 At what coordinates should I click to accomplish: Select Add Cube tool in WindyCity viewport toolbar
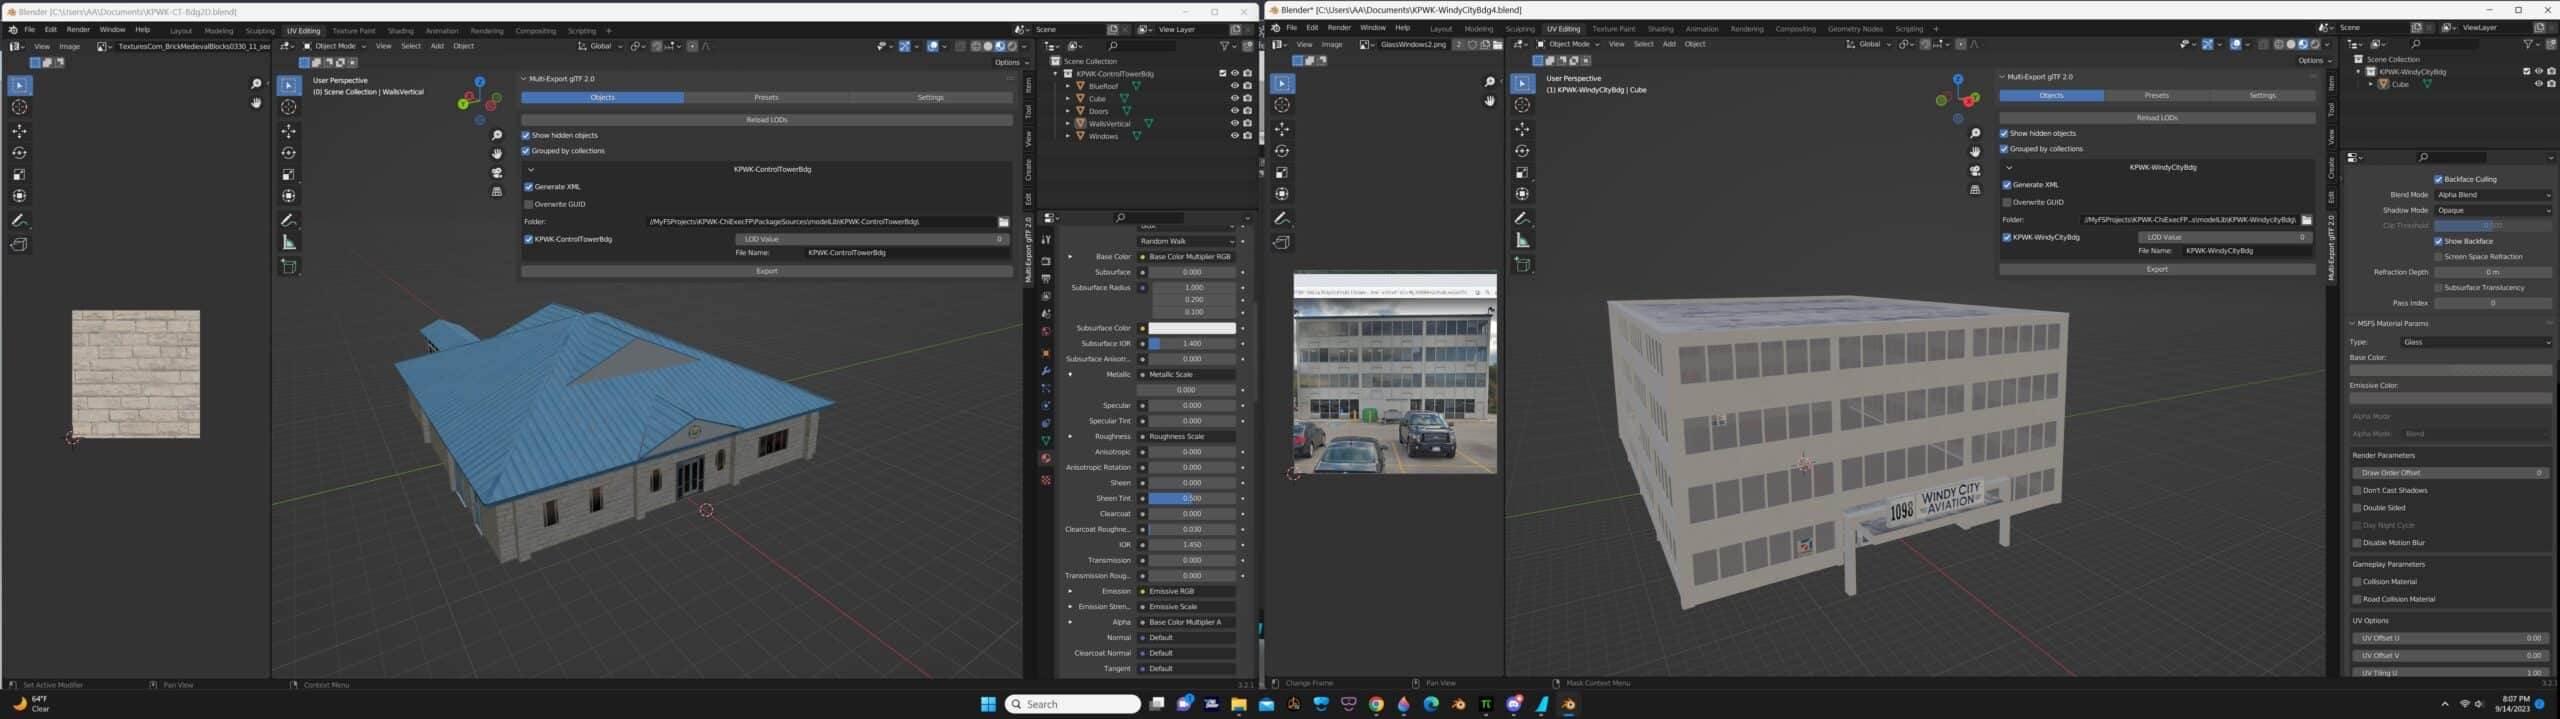(1522, 265)
